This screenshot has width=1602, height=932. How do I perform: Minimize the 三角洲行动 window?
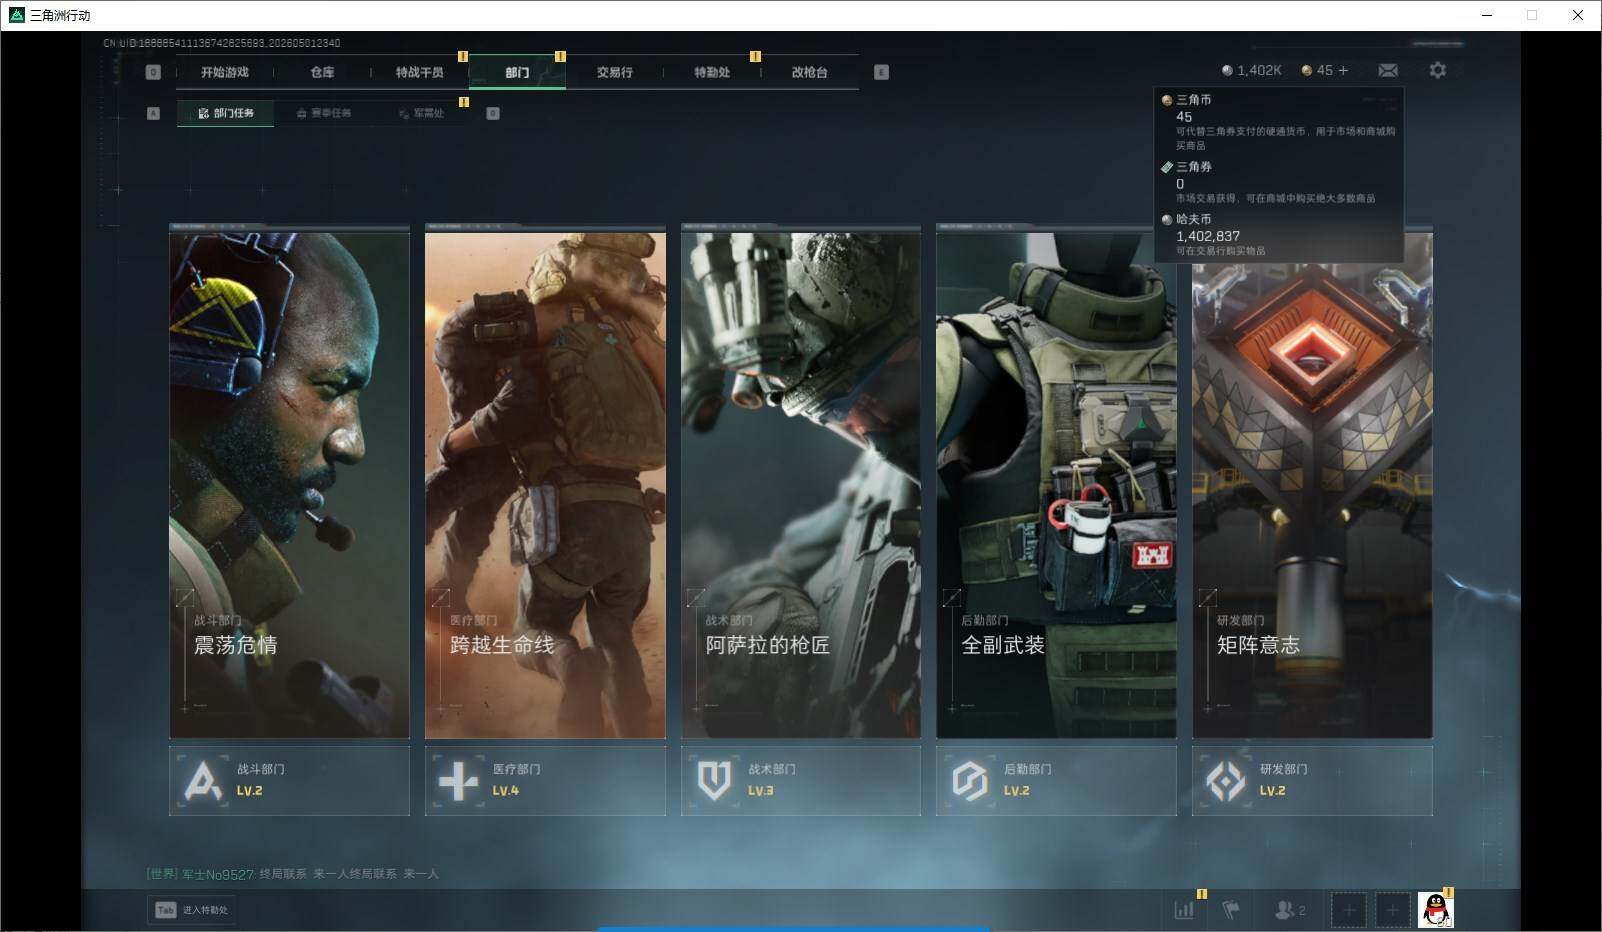[1487, 15]
